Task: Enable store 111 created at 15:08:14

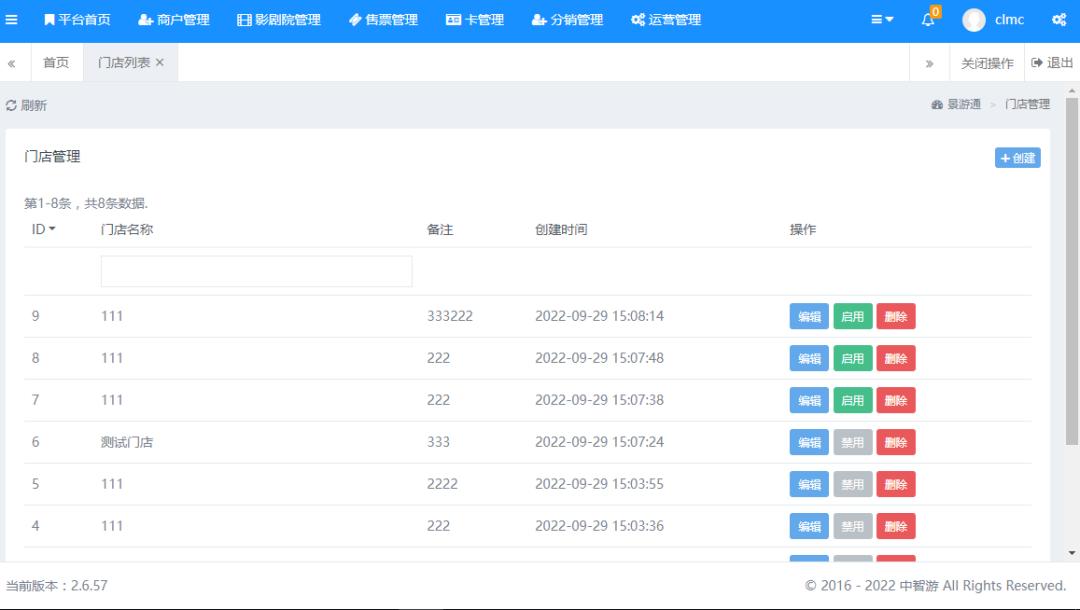Action: click(852, 316)
